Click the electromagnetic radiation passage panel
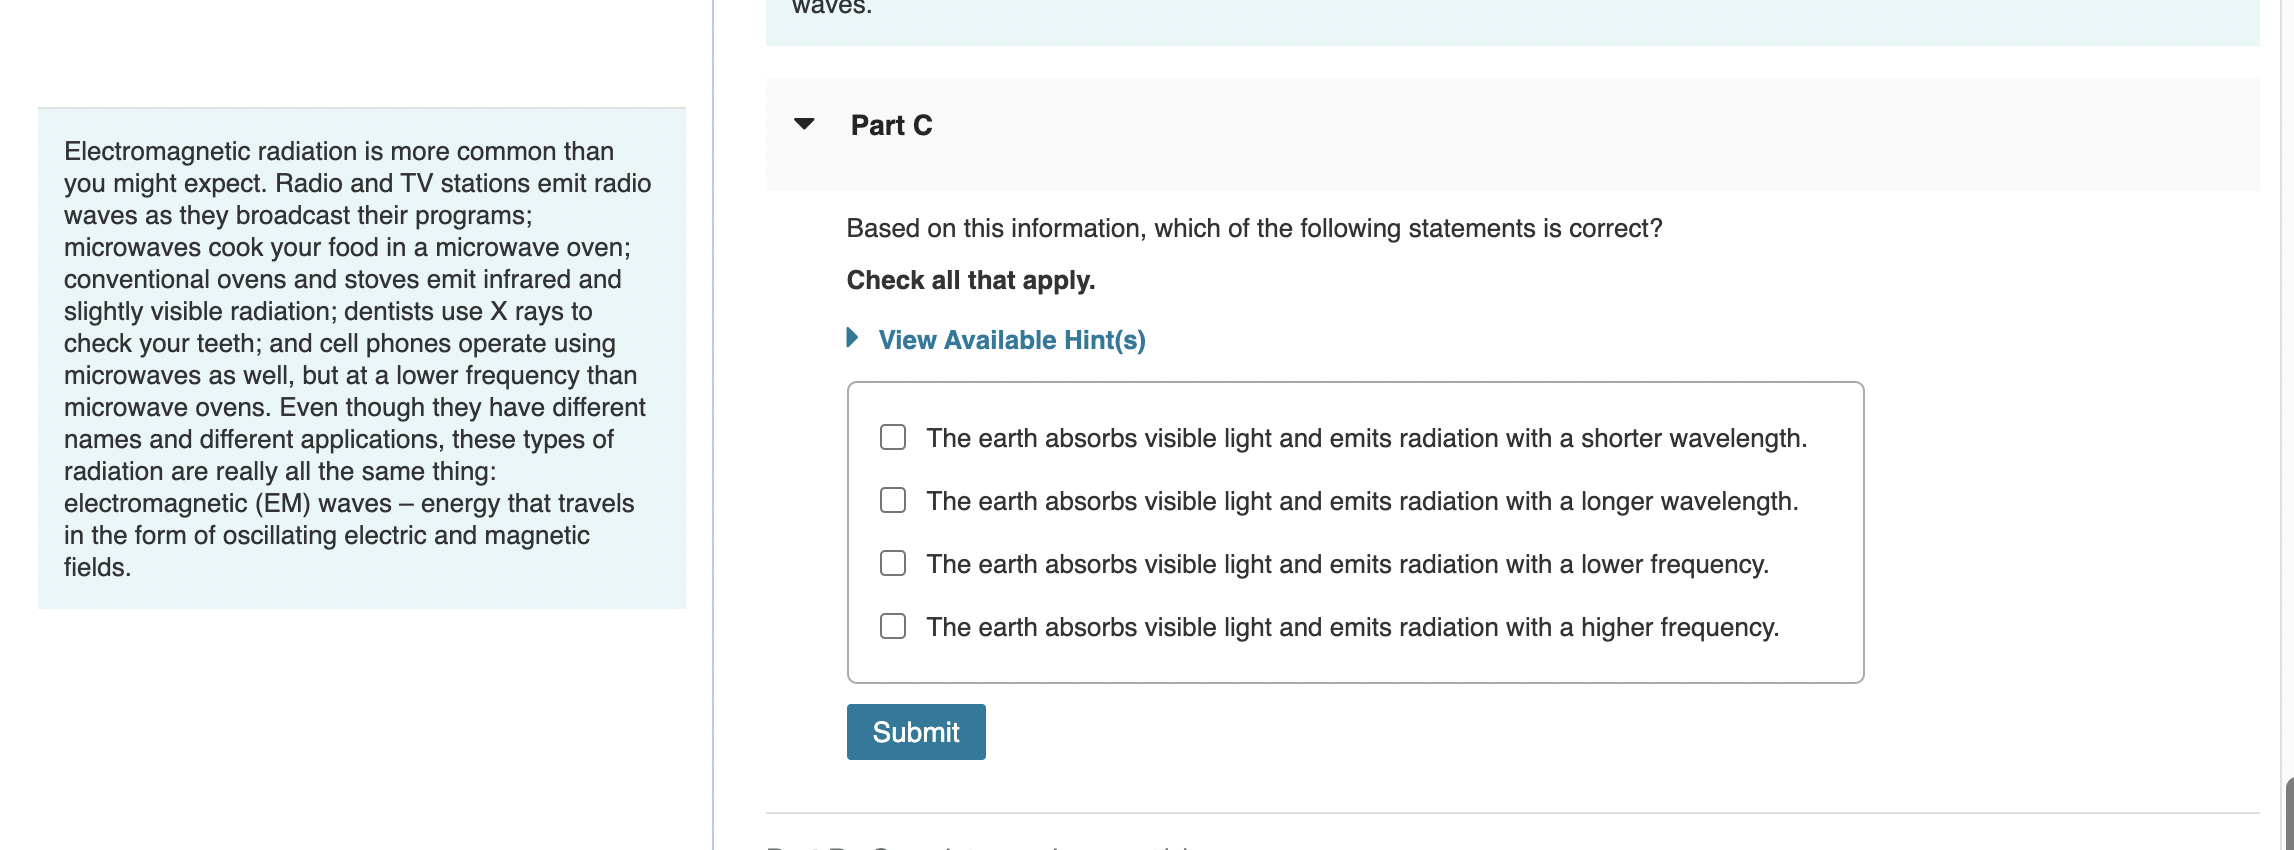Screen dimensions: 2294x850 362,358
